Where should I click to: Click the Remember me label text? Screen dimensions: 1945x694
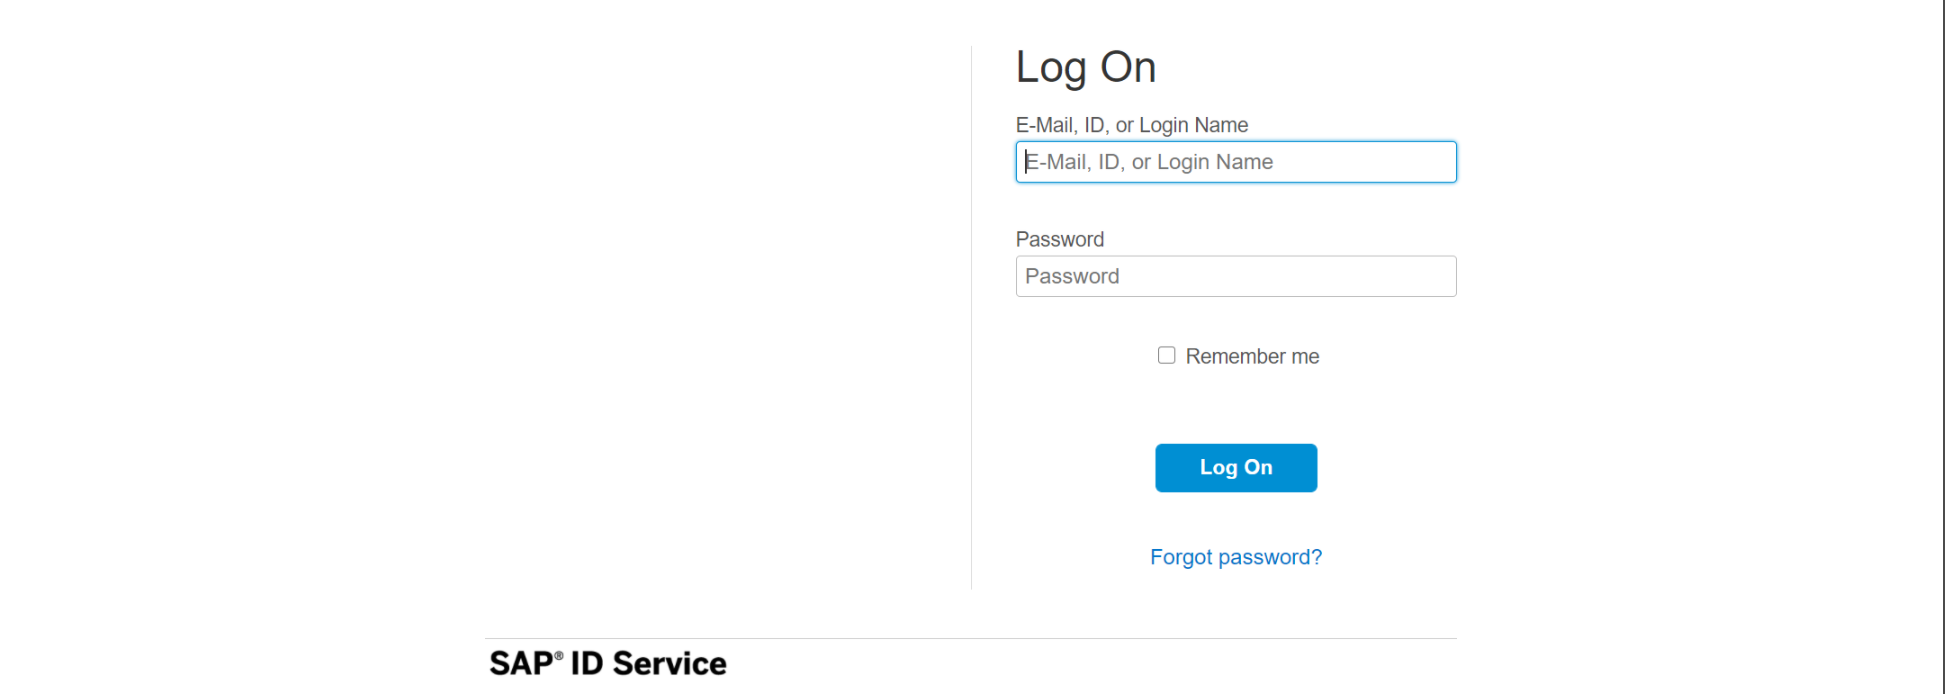tap(1252, 357)
